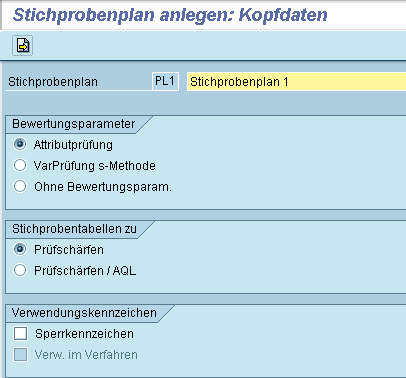Toggle the greyed Verw. im Verfahren checkbox

[20, 355]
